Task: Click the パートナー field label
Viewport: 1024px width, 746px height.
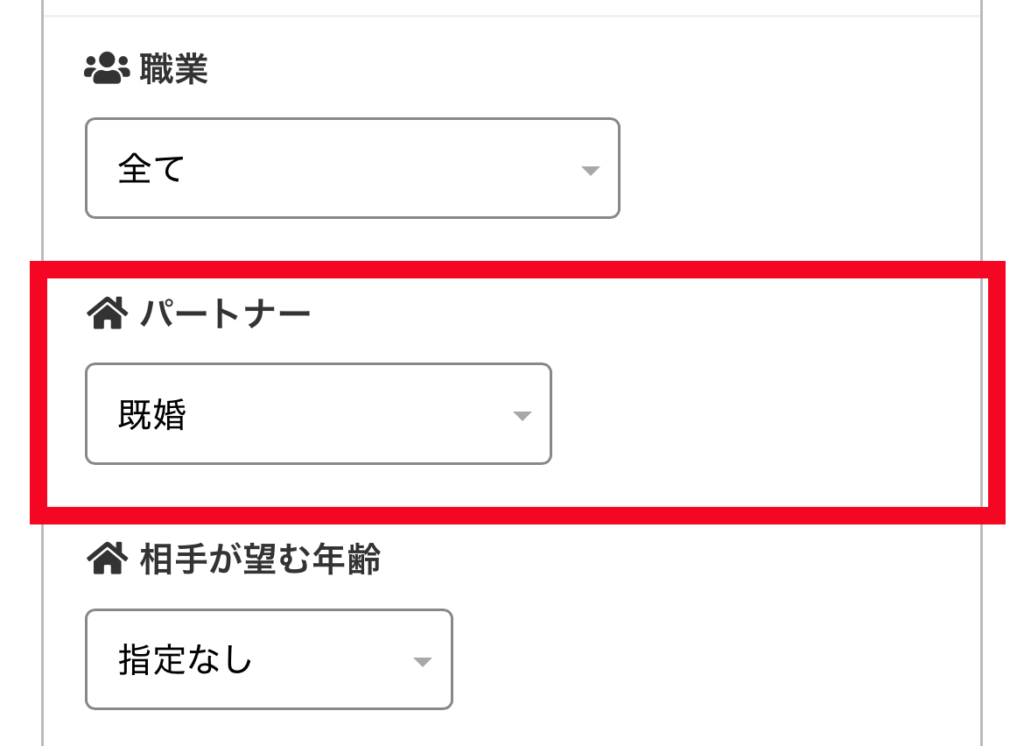Action: click(225, 315)
